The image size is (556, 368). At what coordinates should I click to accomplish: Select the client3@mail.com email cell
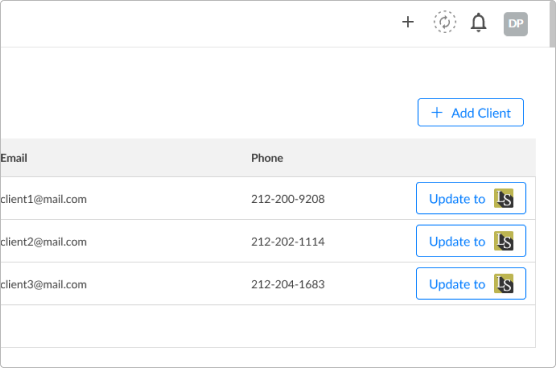(43, 284)
